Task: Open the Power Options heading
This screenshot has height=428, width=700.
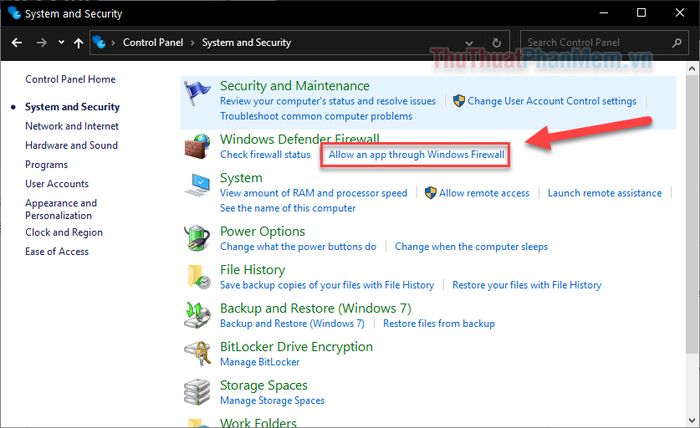Action: pyautogui.click(x=262, y=231)
